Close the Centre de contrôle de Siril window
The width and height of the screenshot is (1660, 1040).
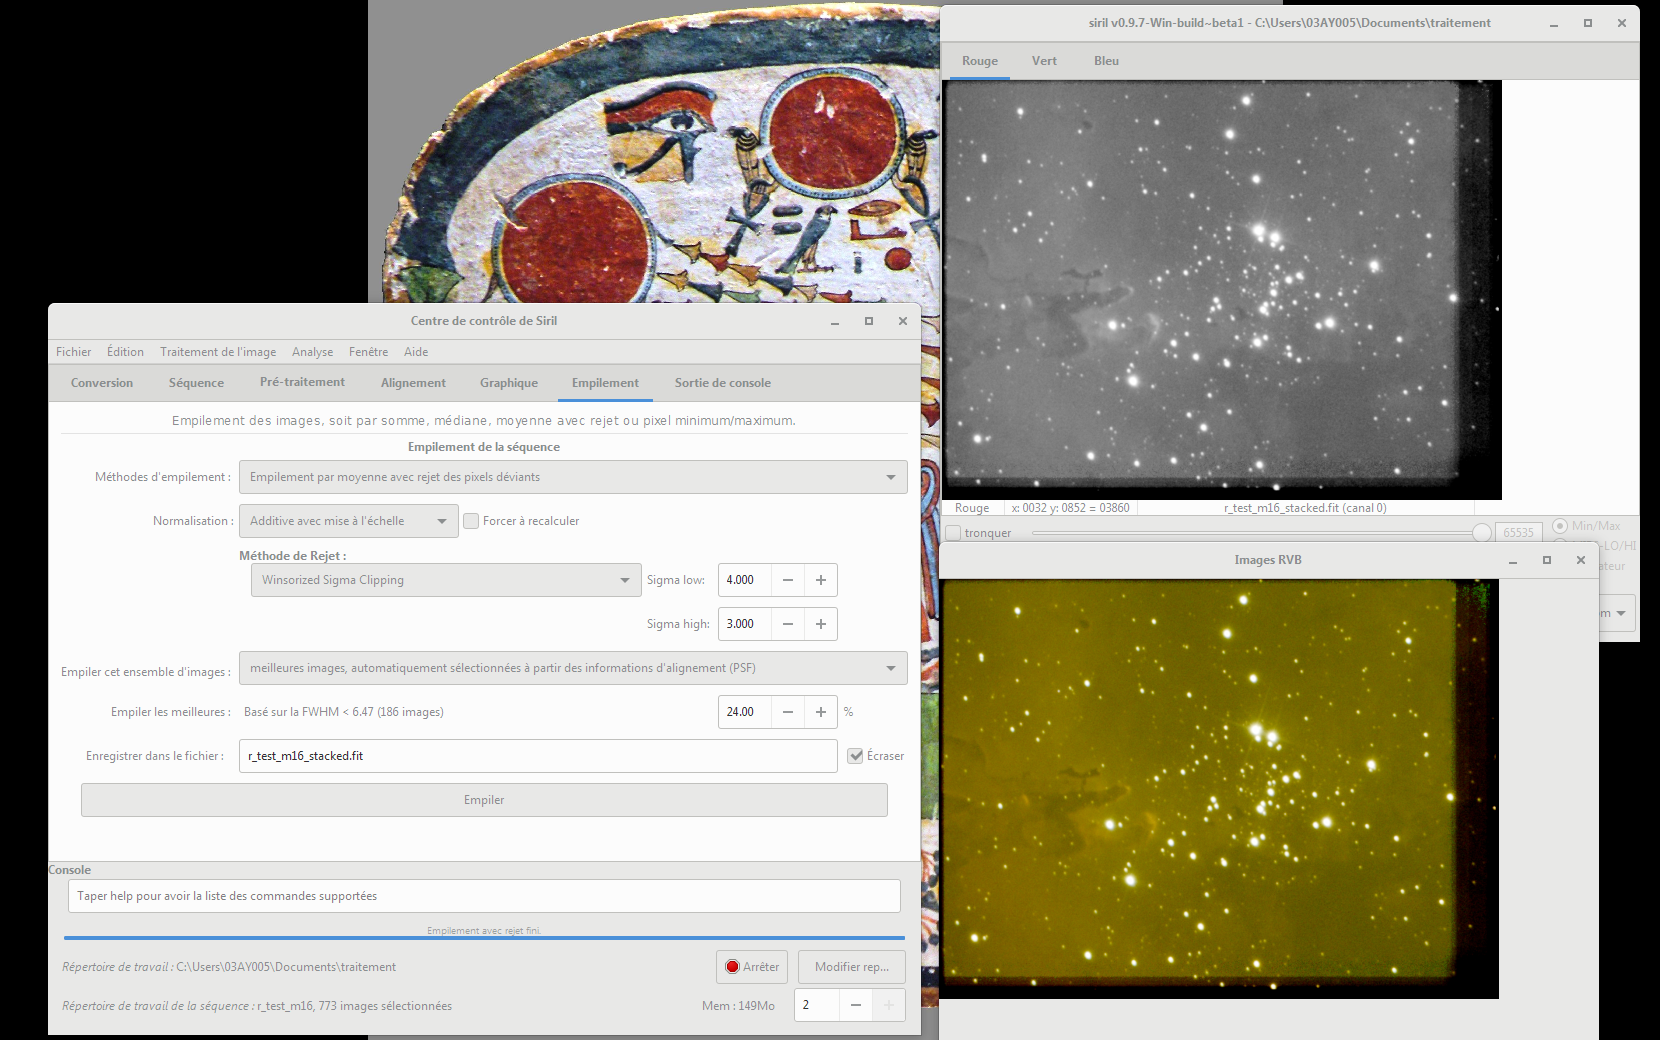(x=903, y=321)
